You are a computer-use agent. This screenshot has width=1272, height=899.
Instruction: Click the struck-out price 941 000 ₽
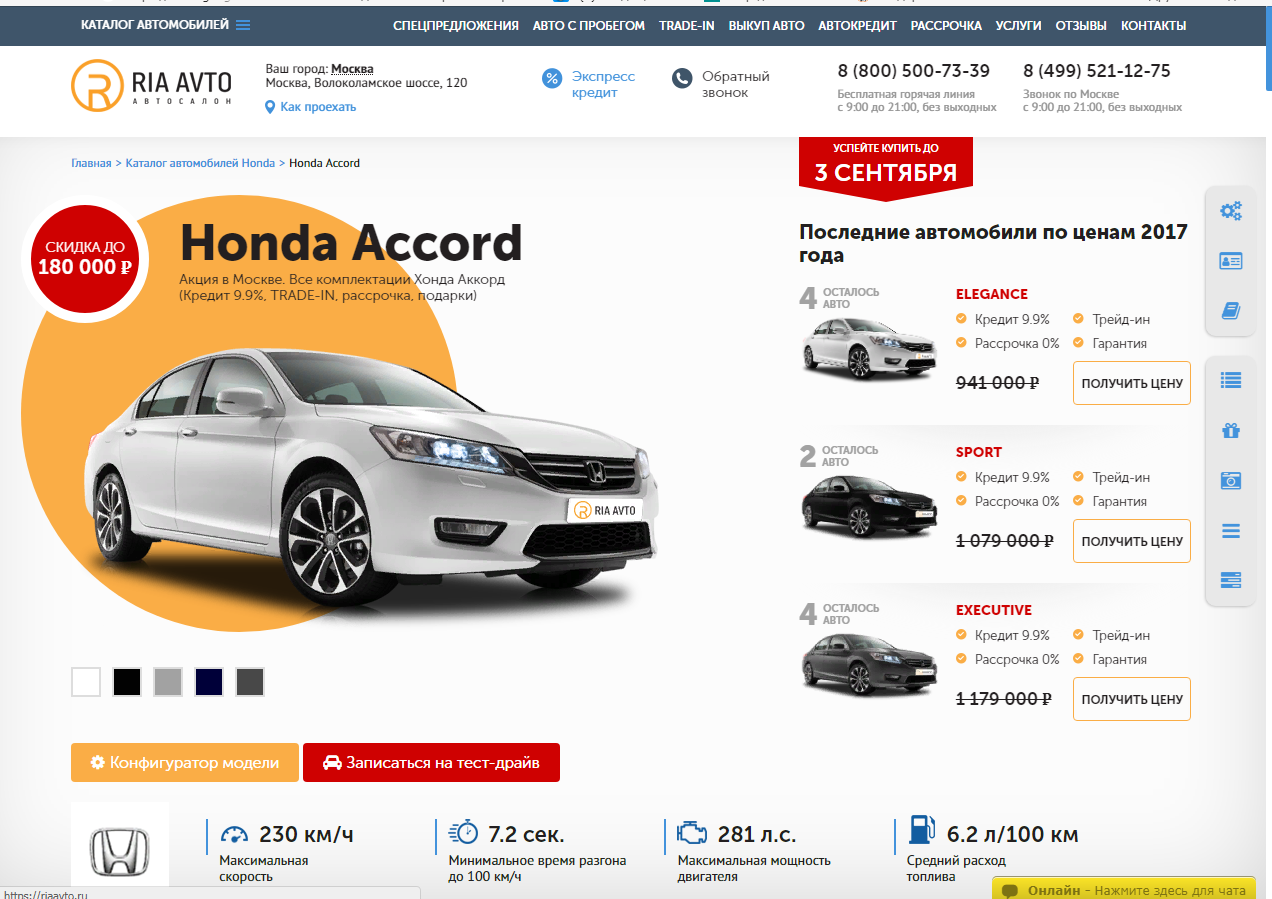point(998,382)
